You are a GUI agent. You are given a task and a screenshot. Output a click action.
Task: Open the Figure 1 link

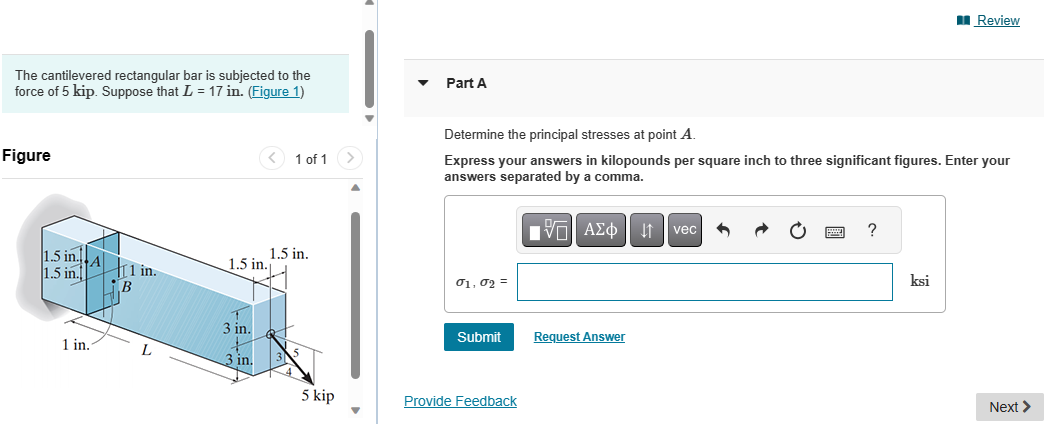click(x=276, y=92)
